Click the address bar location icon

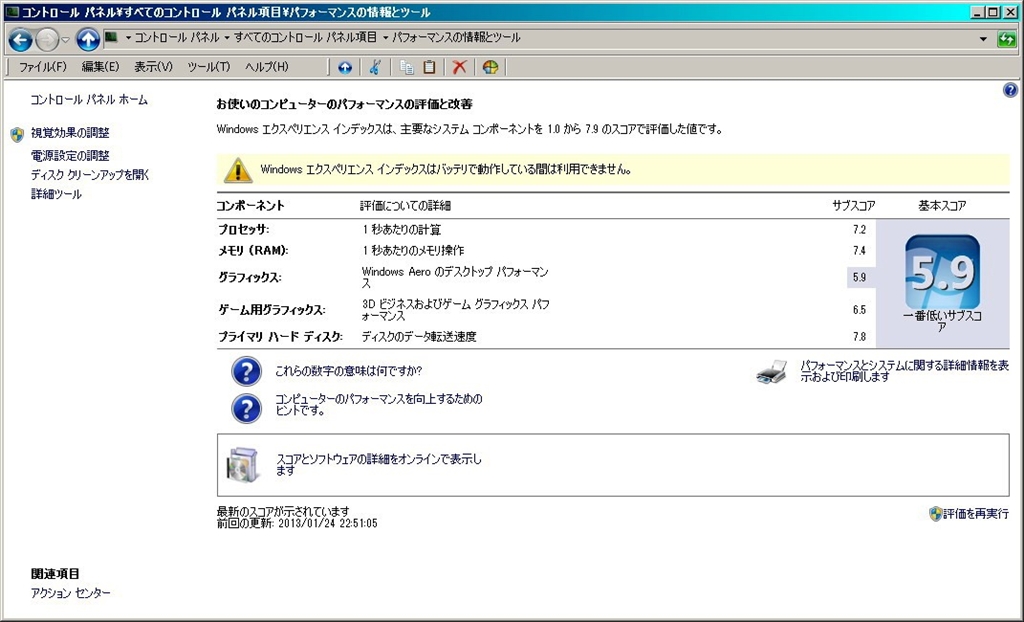111,38
